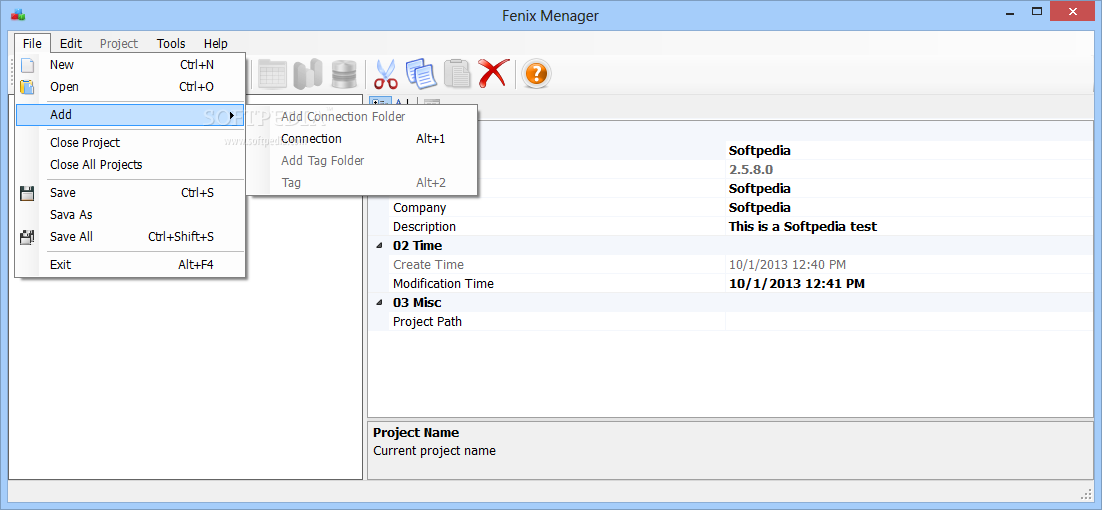
Task: Select Add Connection Folder submenu item
Action: click(363, 117)
